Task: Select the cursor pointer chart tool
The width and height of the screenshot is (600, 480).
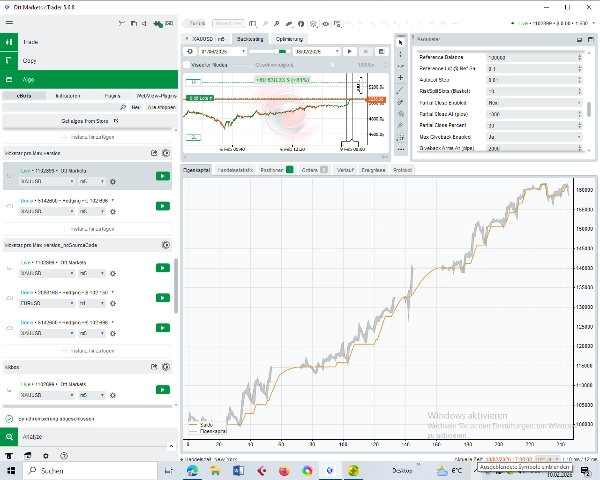Action: (401, 42)
